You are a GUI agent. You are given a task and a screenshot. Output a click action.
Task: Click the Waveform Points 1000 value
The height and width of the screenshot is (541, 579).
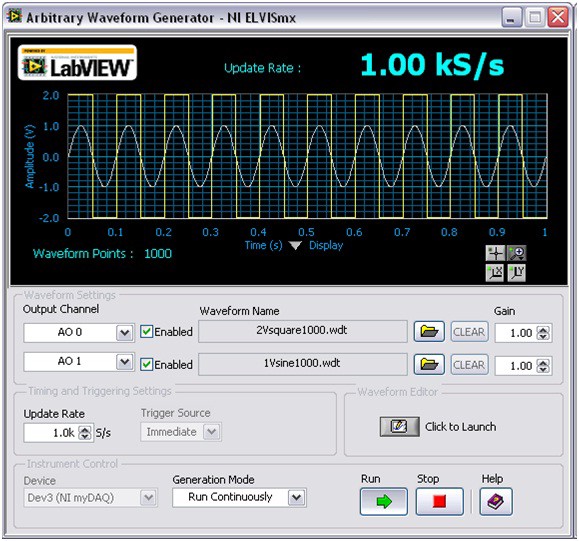(x=158, y=254)
